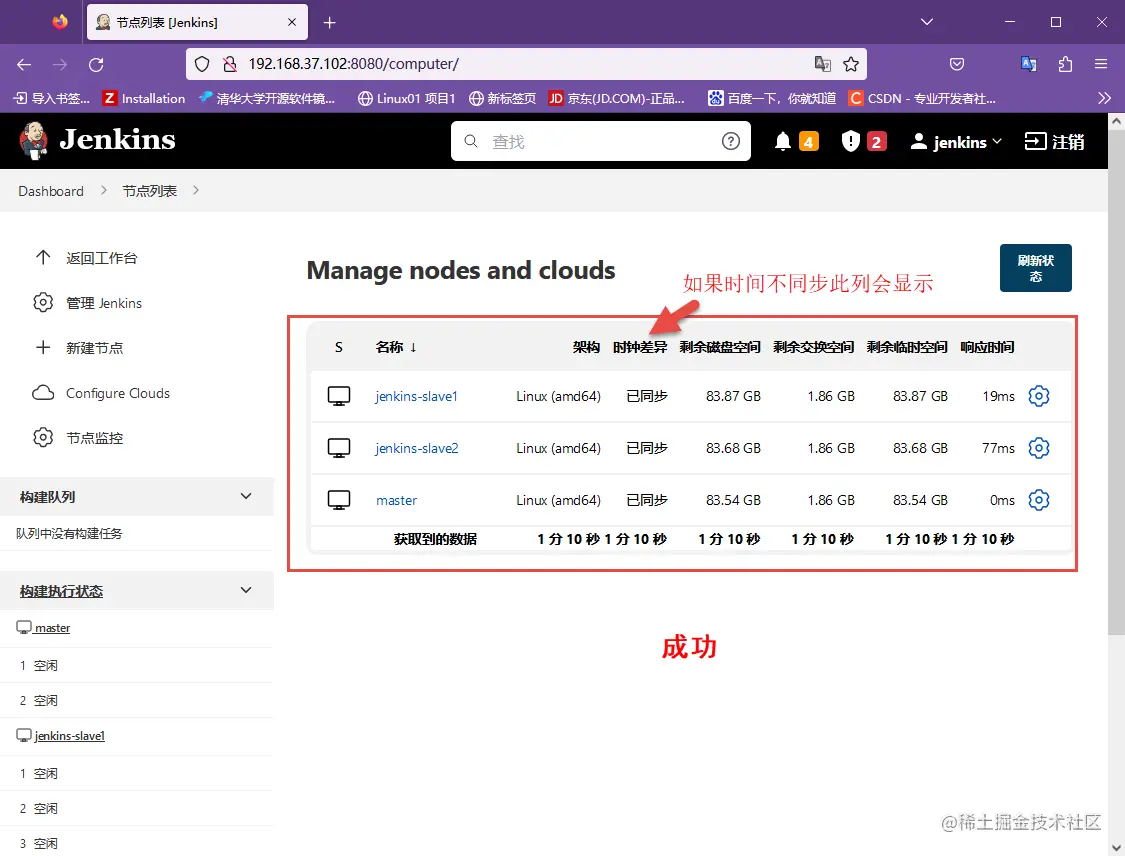Click 节点列表 breadcrumb link
Image resolution: width=1125 pixels, height=856 pixels.
point(149,191)
